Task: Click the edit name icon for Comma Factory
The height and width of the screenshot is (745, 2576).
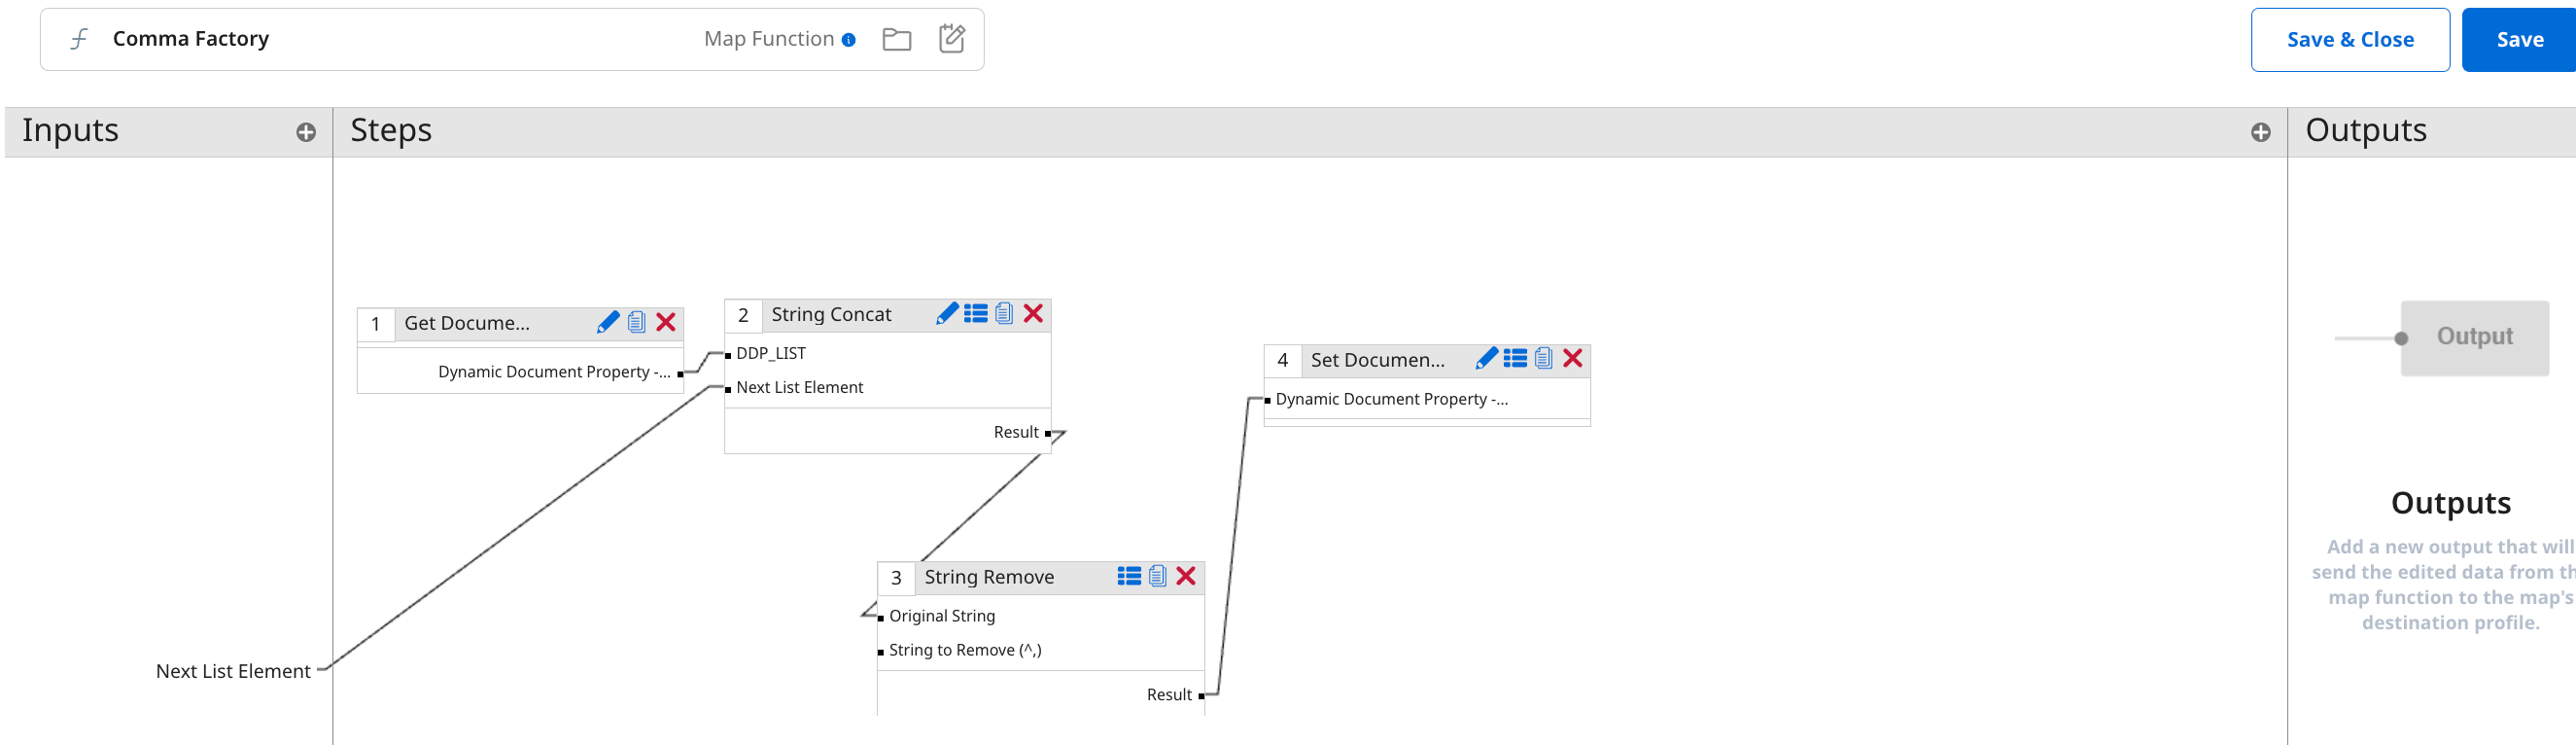Action: pyautogui.click(x=952, y=39)
